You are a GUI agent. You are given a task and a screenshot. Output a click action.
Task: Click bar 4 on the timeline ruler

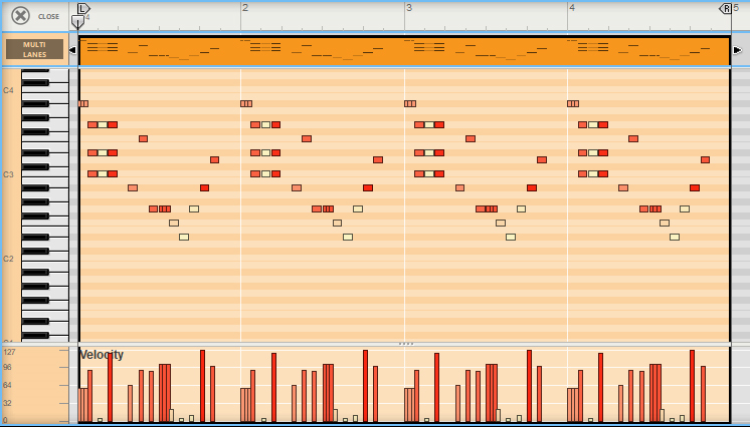[572, 8]
